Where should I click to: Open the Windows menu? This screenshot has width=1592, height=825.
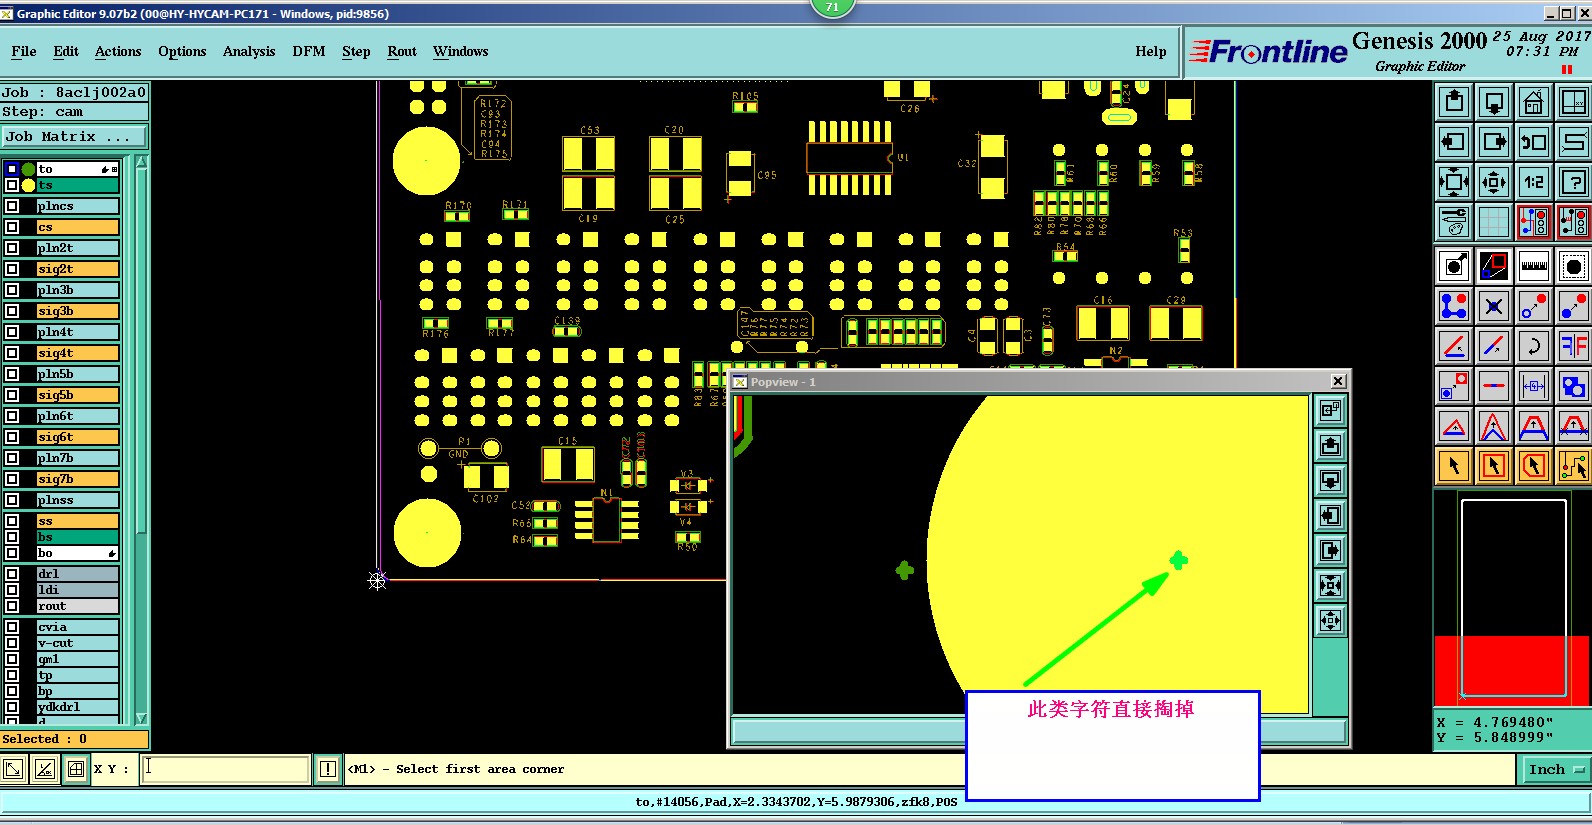(x=461, y=51)
